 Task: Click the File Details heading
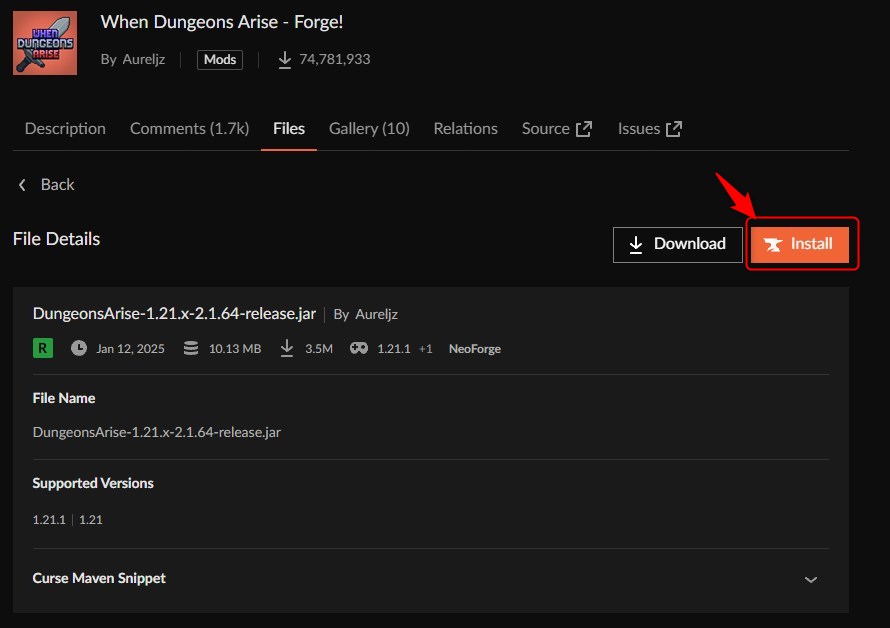pyautogui.click(x=56, y=239)
